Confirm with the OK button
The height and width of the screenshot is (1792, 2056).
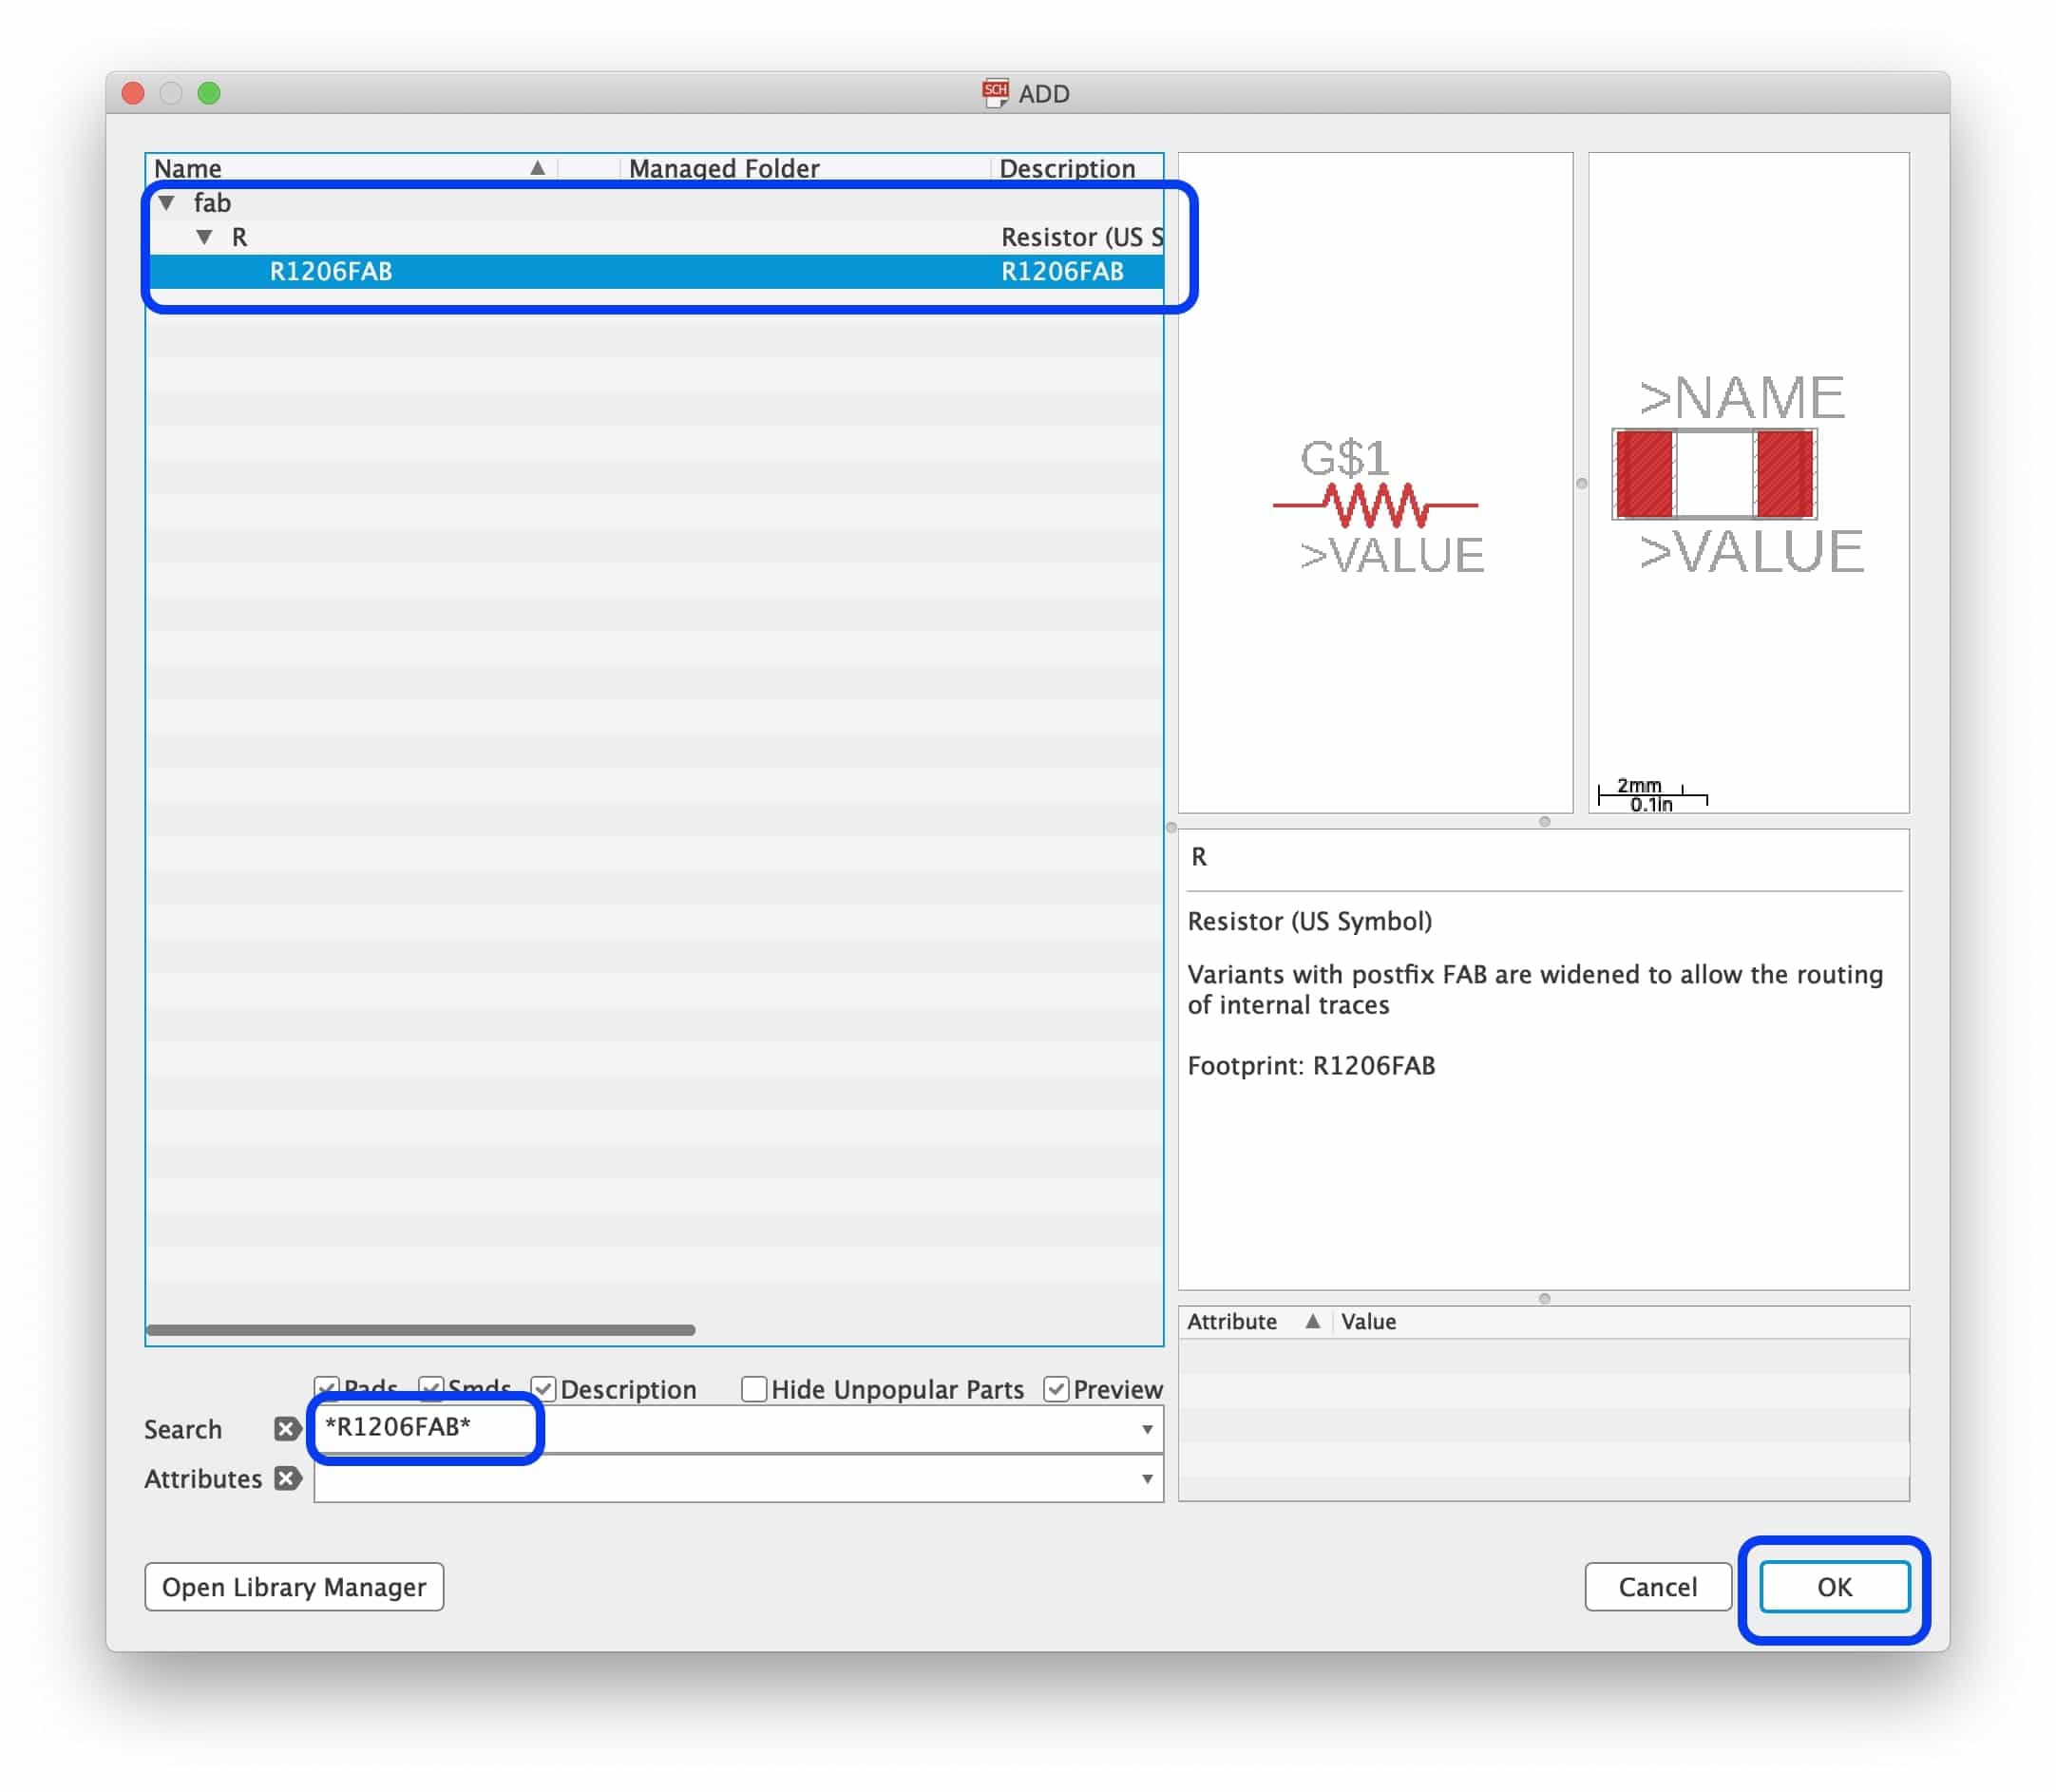1835,1587
